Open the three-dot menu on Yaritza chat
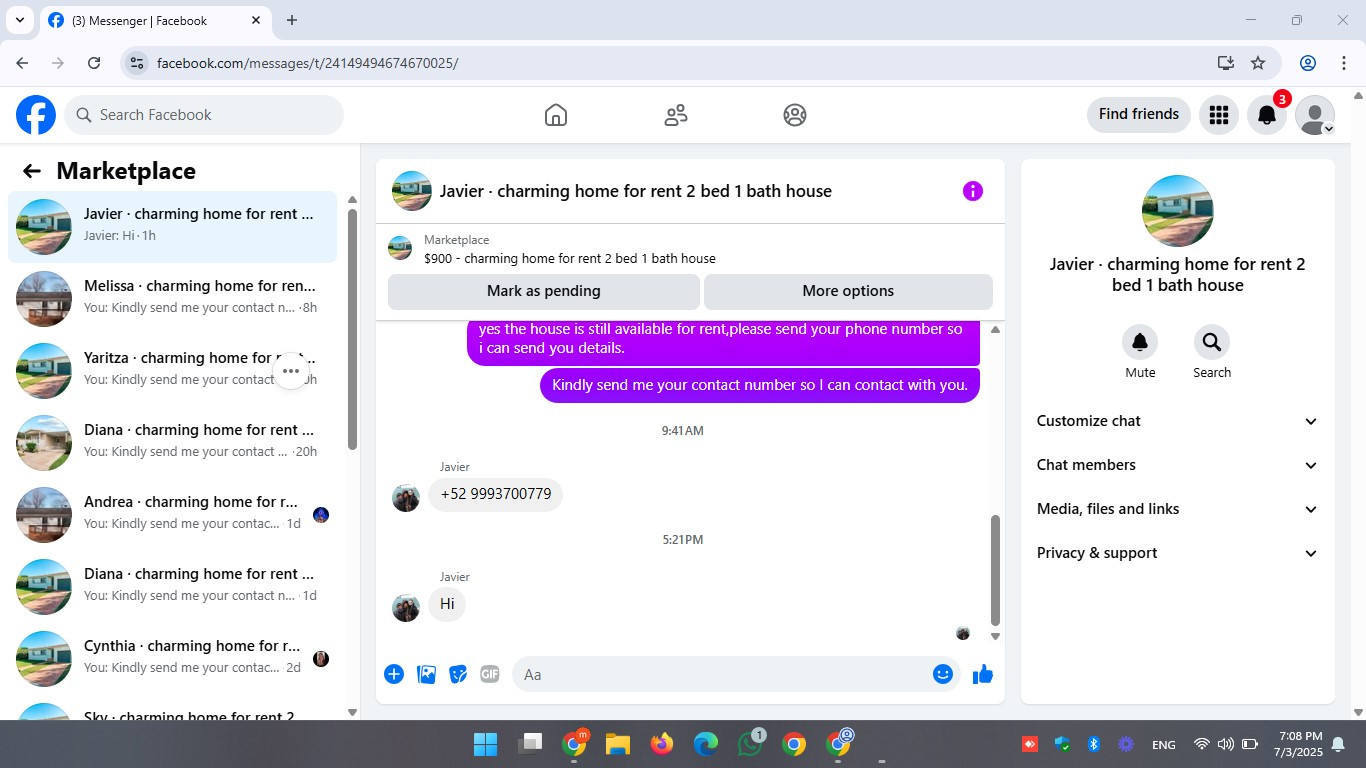 [291, 371]
